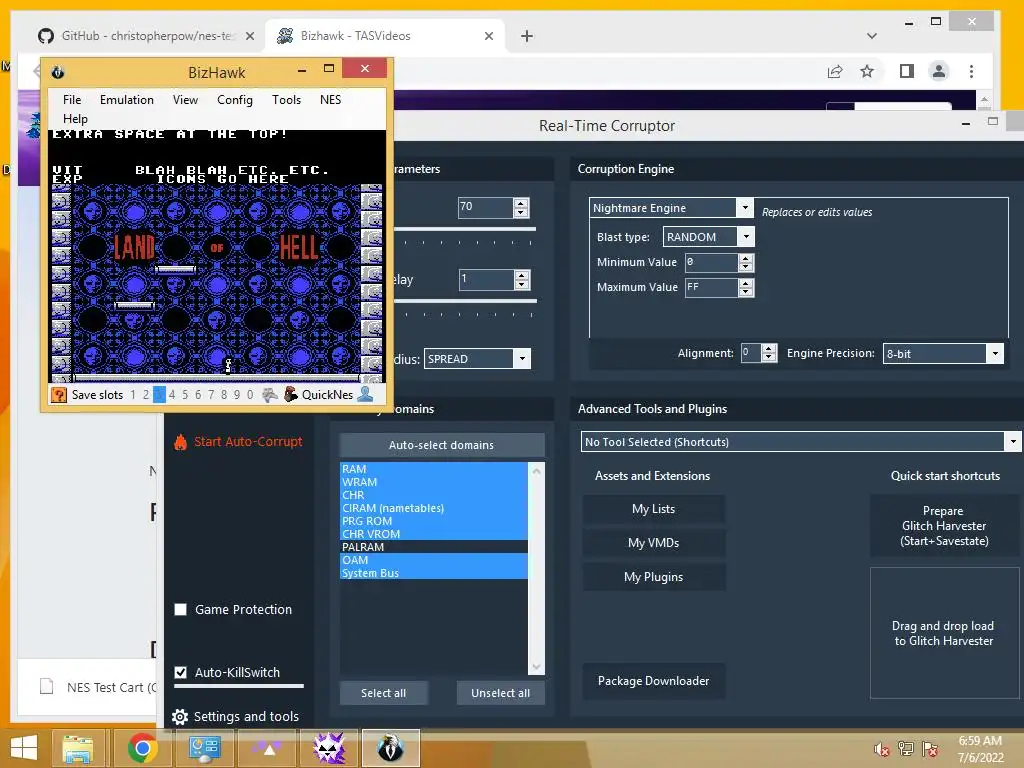Open Chrome three-dot menu

click(x=971, y=71)
